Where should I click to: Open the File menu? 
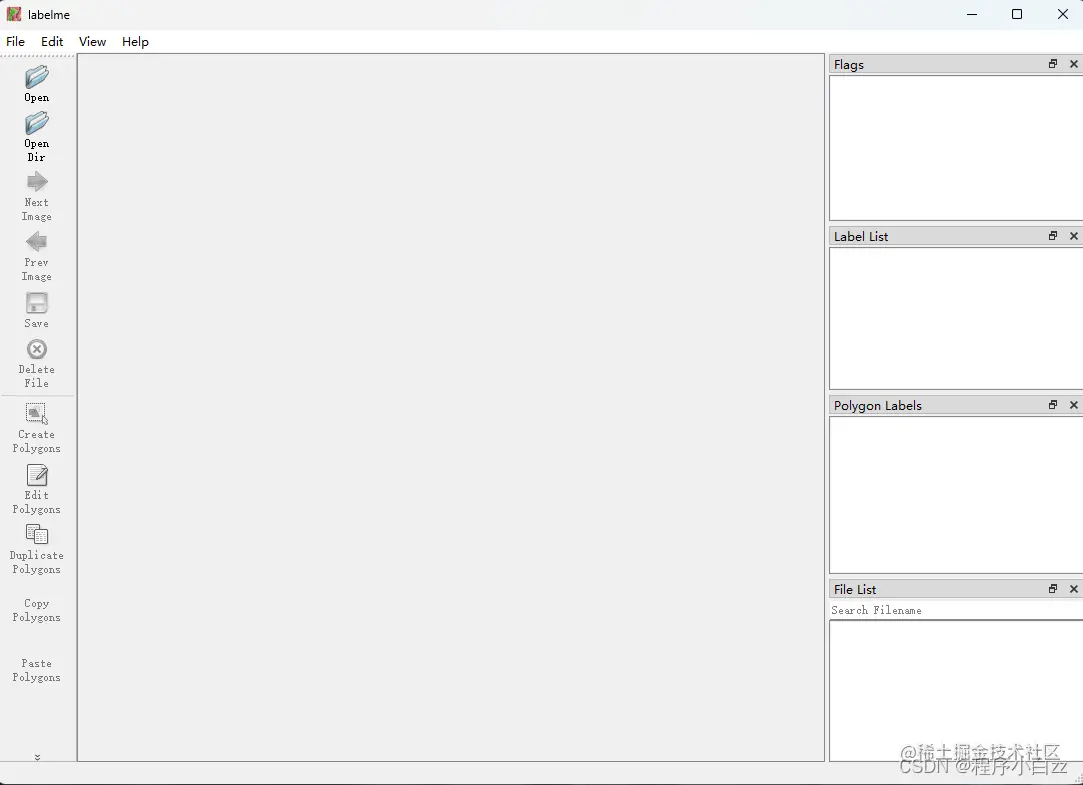pyautogui.click(x=15, y=41)
